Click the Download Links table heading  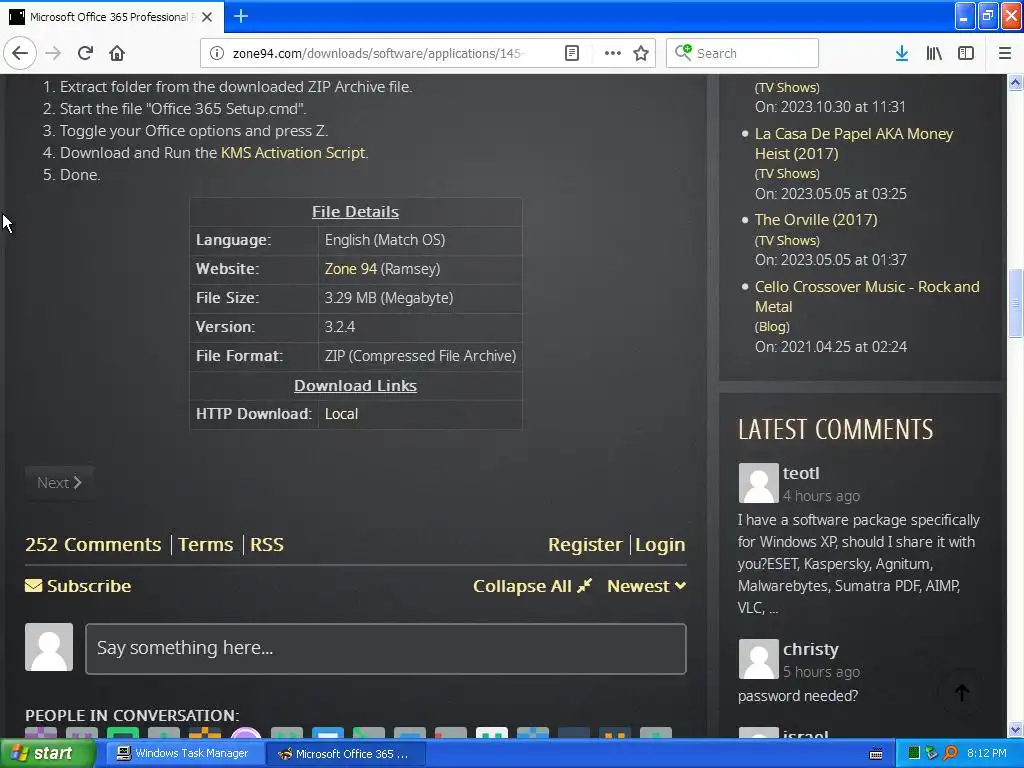355,386
